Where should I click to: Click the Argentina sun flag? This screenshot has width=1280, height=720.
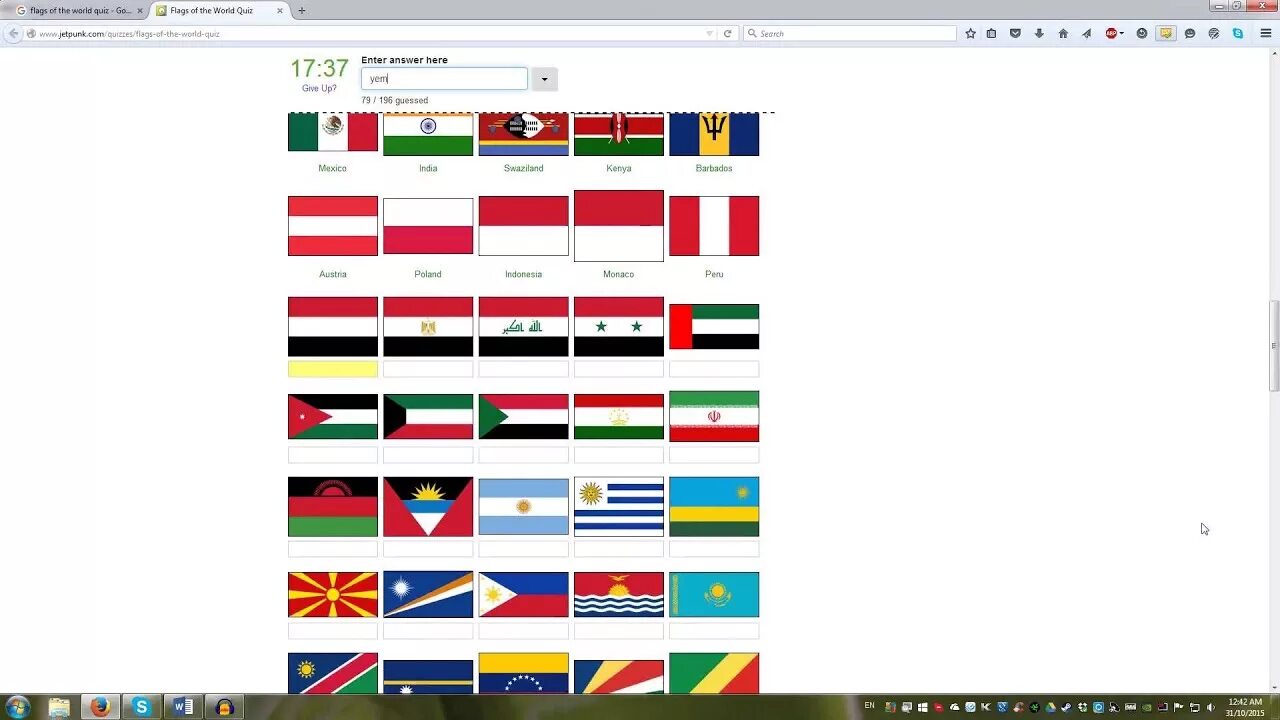pos(523,507)
